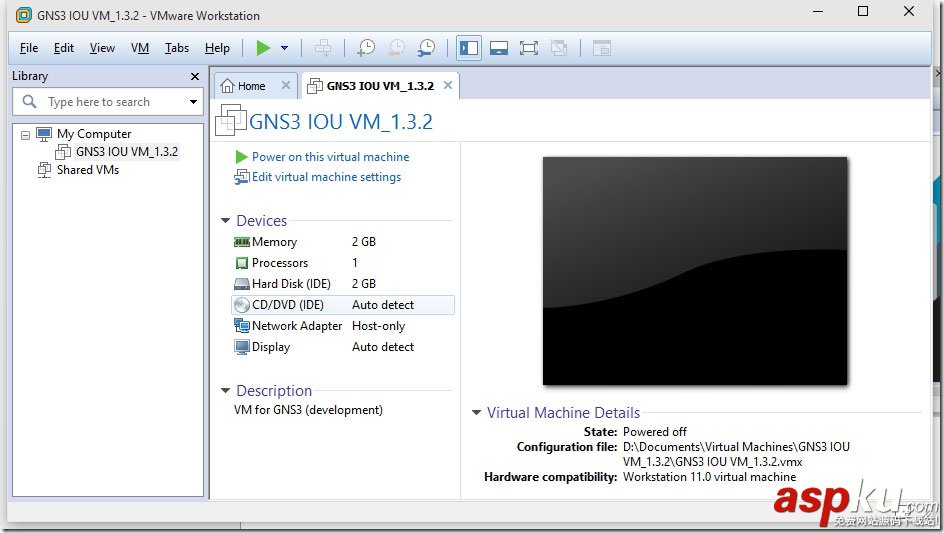Screen dimensions: 944x533
Task: Open the File menu
Action: point(28,48)
